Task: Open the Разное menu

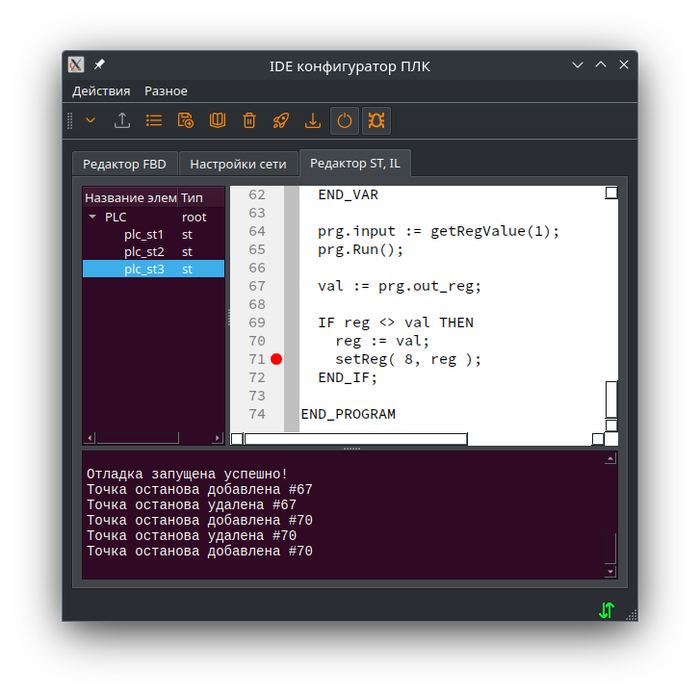Action: pyautogui.click(x=166, y=91)
